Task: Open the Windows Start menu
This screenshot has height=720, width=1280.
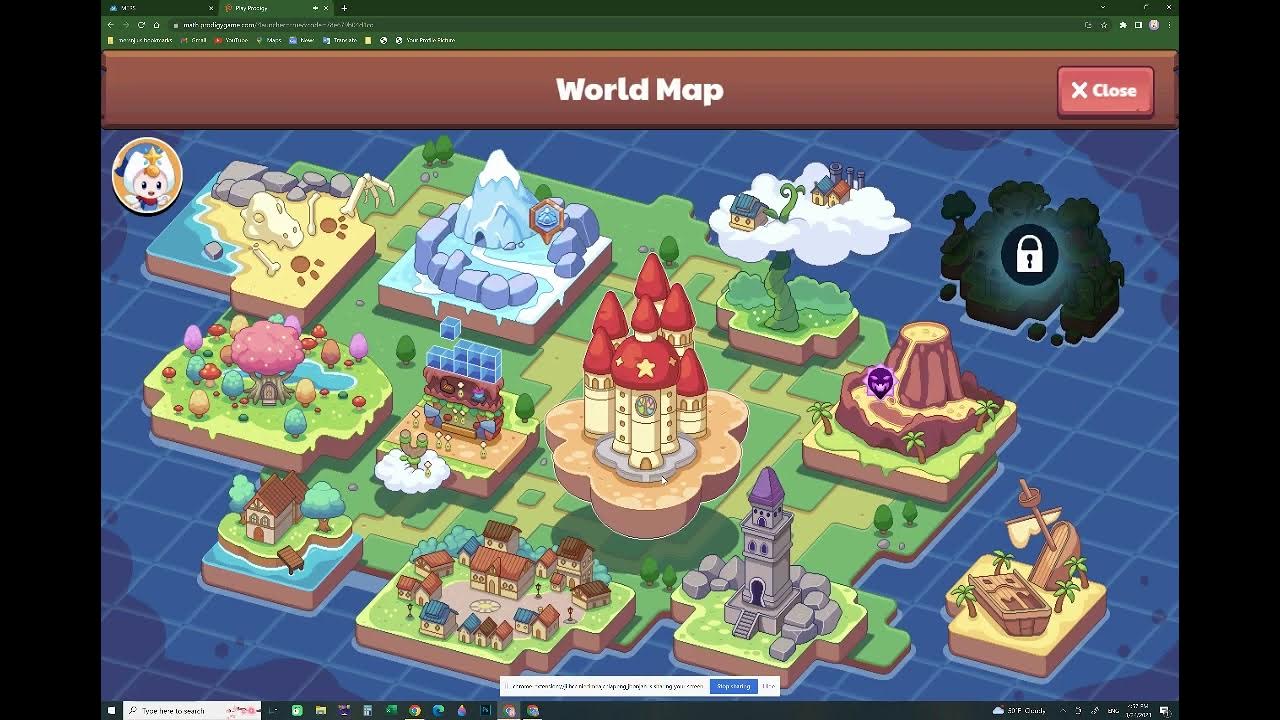Action: point(111,710)
